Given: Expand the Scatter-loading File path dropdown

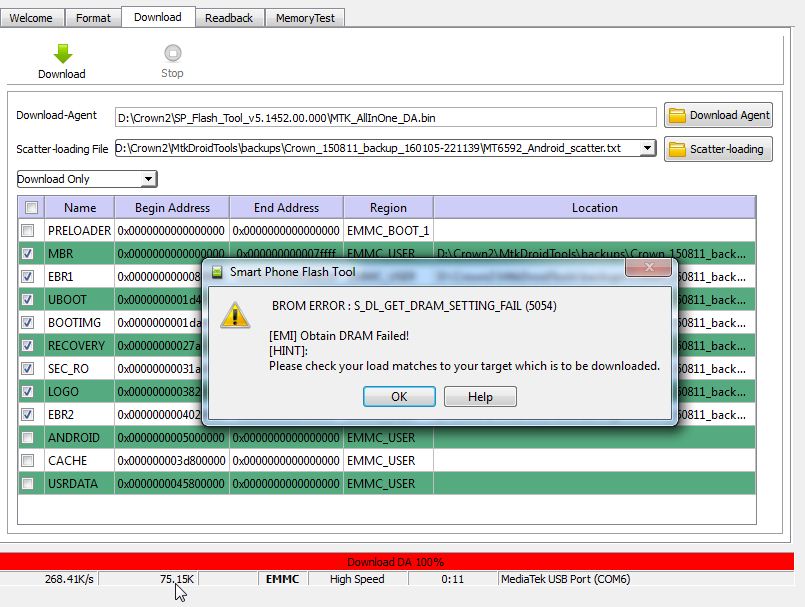Looking at the screenshot, I should (x=647, y=149).
